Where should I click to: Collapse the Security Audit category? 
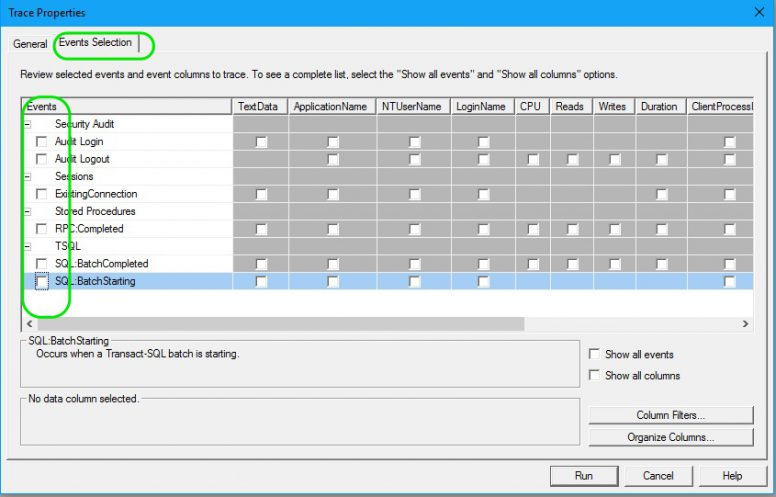[28, 124]
